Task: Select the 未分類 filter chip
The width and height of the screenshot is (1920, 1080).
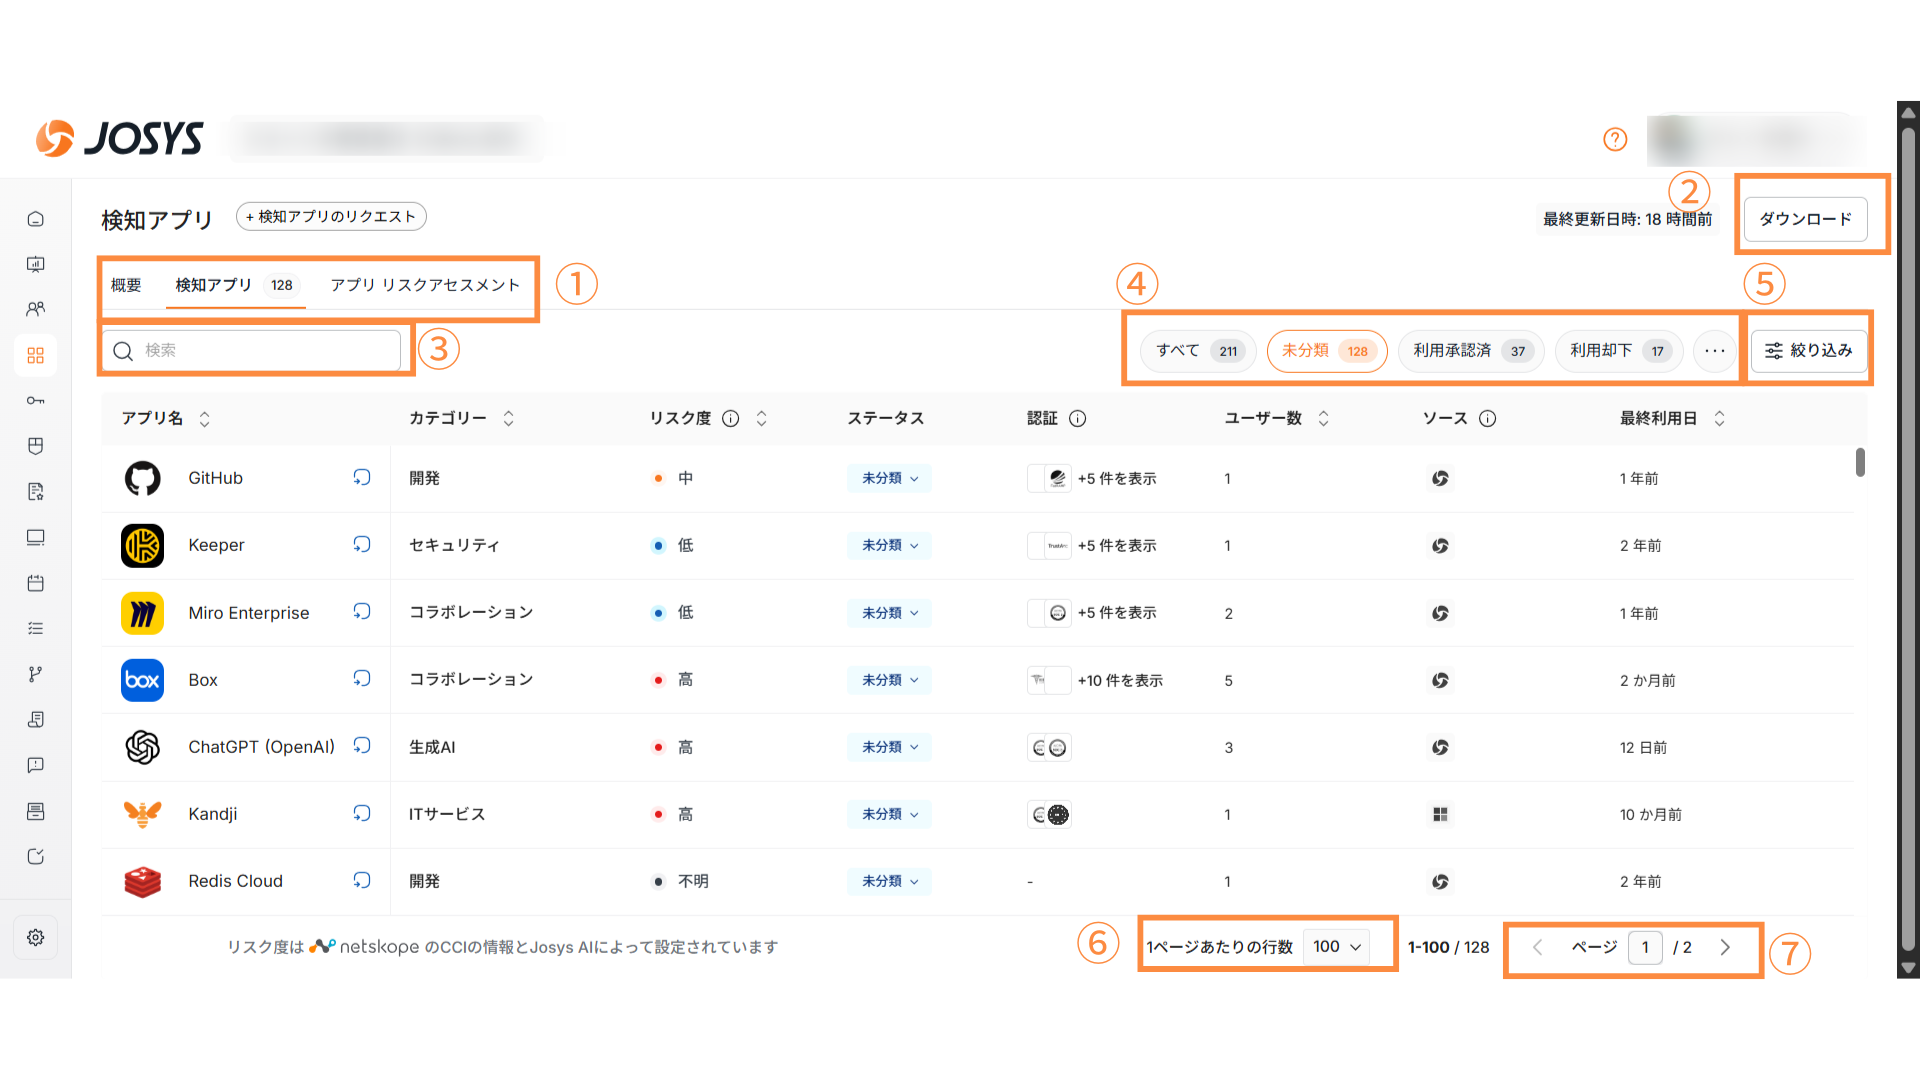Action: click(1326, 351)
